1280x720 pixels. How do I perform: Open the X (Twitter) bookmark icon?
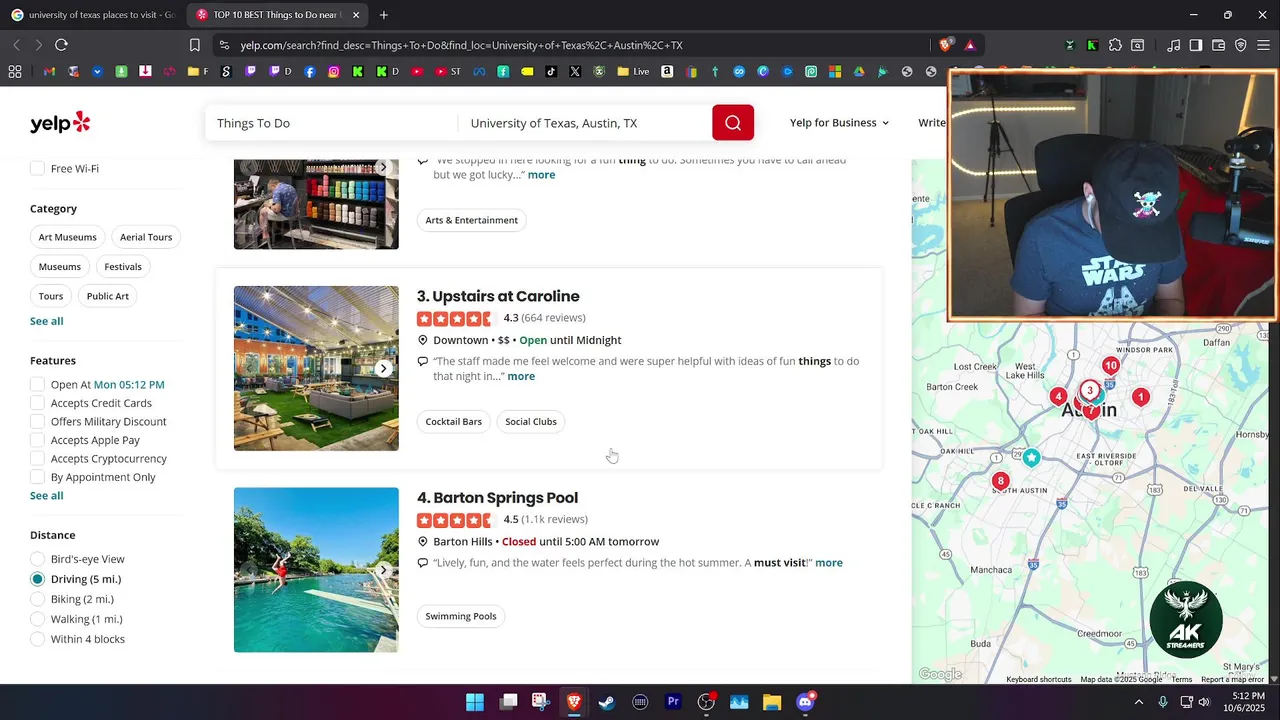click(575, 72)
